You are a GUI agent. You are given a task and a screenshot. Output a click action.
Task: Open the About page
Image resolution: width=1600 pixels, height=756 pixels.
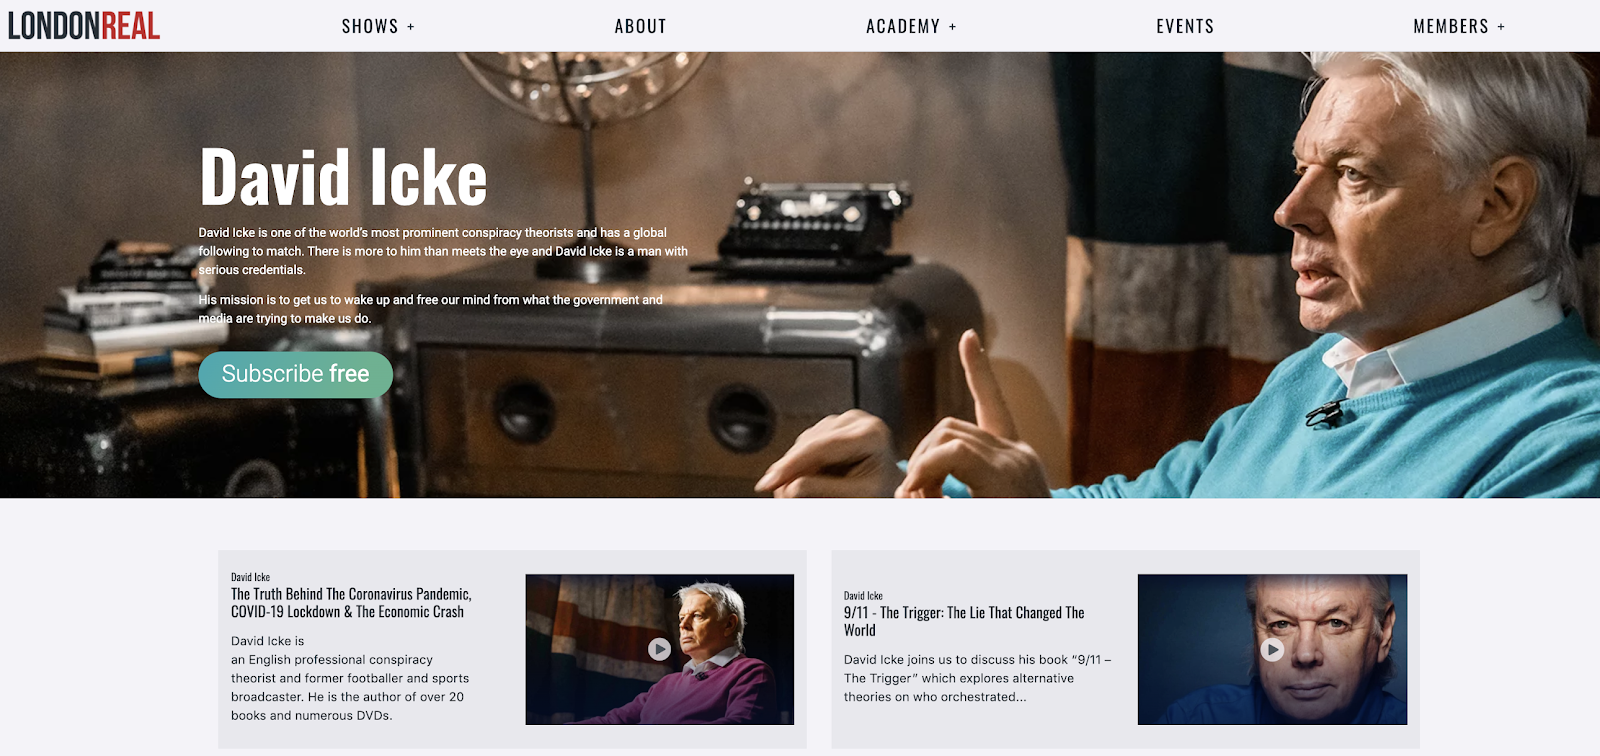[x=640, y=26]
